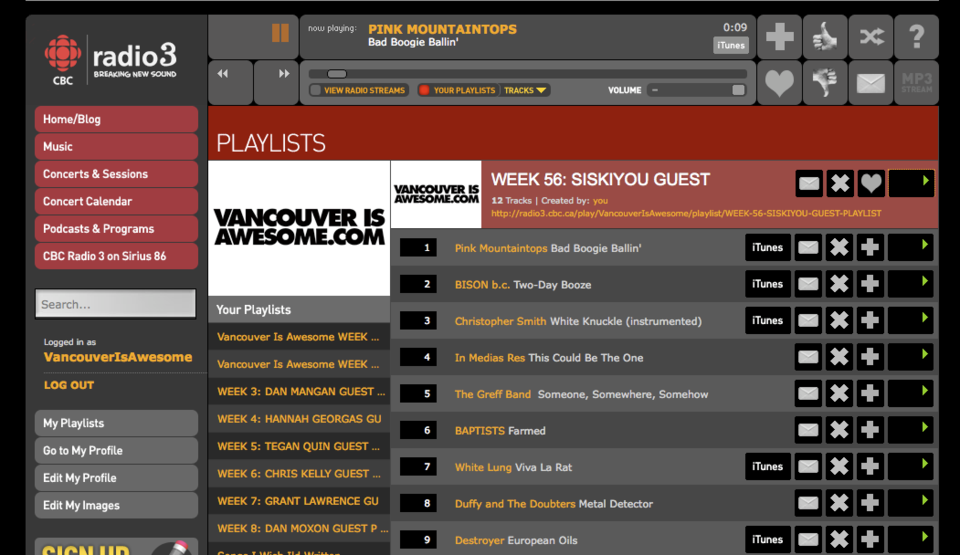The width and height of the screenshot is (960, 555).
Task: Go to My Profile
Action: click(116, 450)
